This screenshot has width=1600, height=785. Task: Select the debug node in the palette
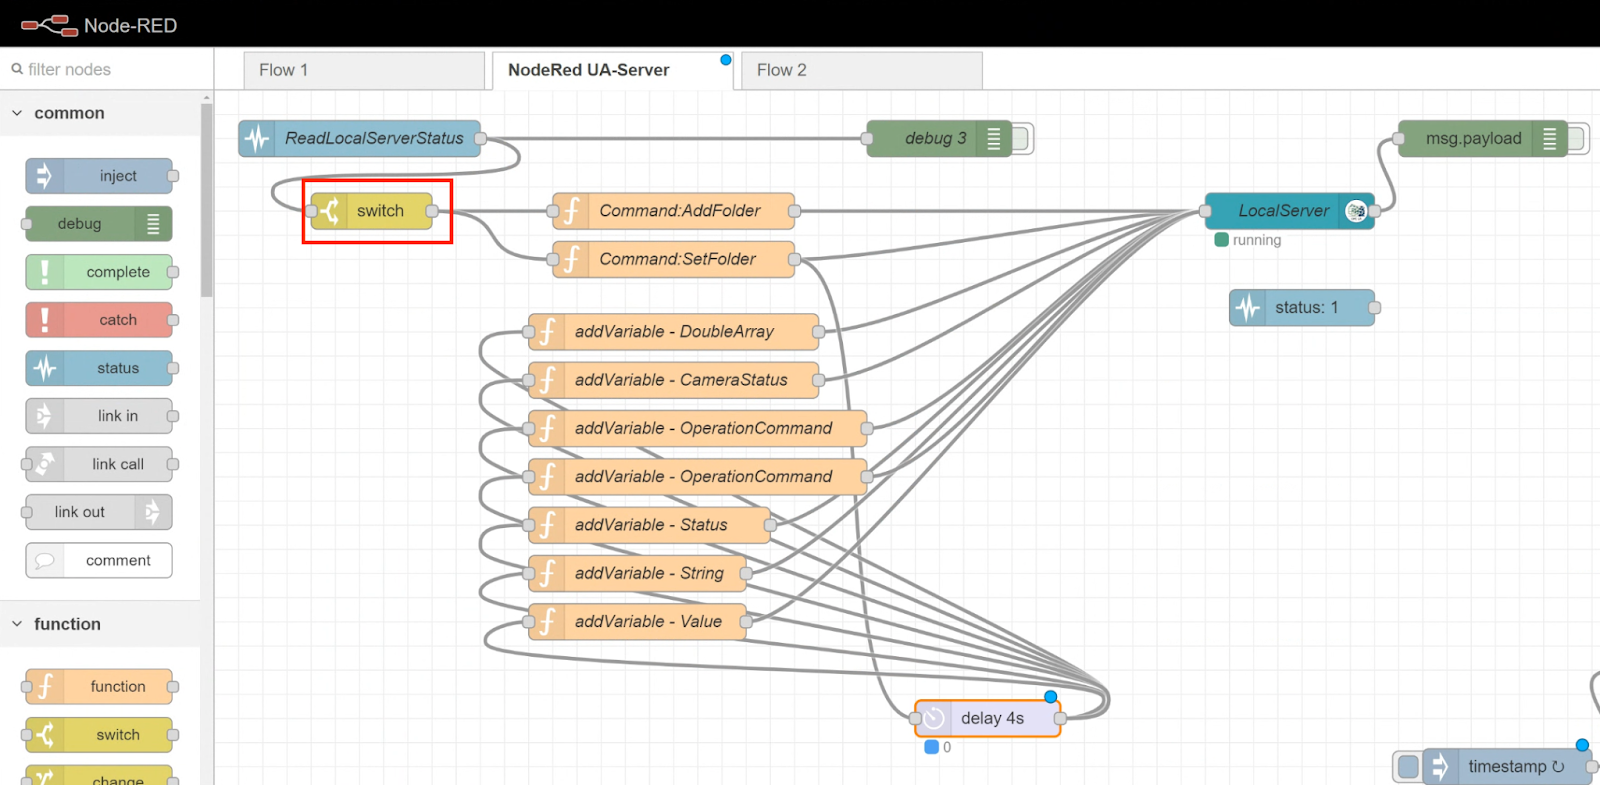pos(99,224)
